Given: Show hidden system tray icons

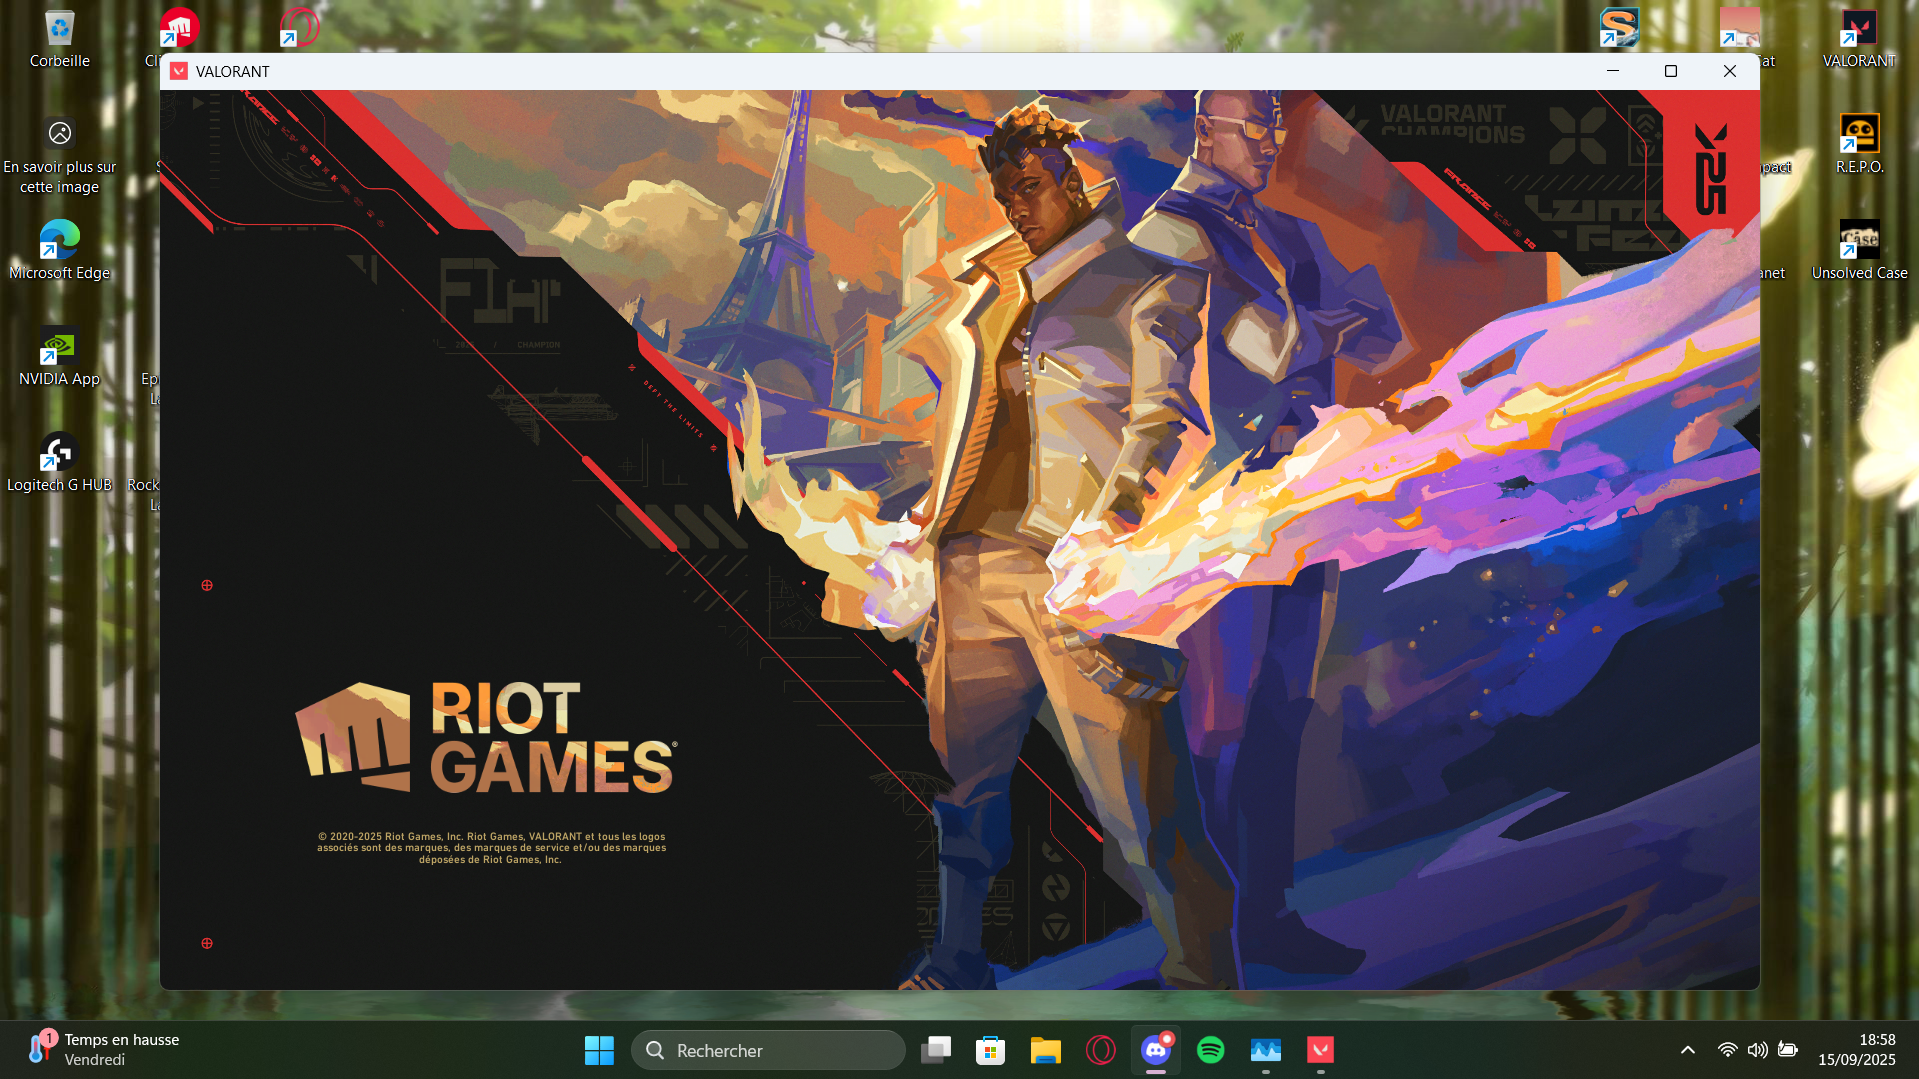Looking at the screenshot, I should 1688,1050.
